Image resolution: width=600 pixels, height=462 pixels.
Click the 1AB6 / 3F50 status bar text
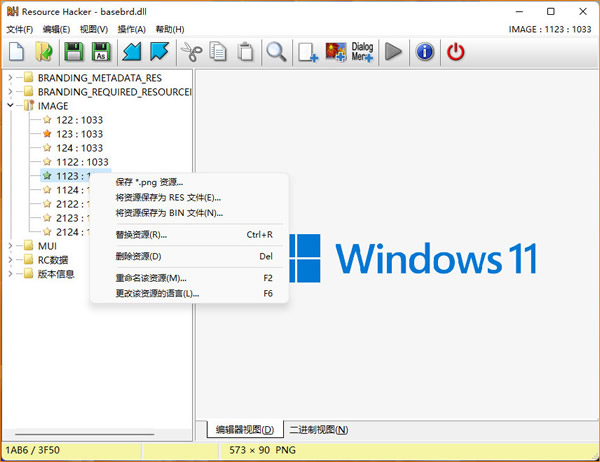click(33, 450)
